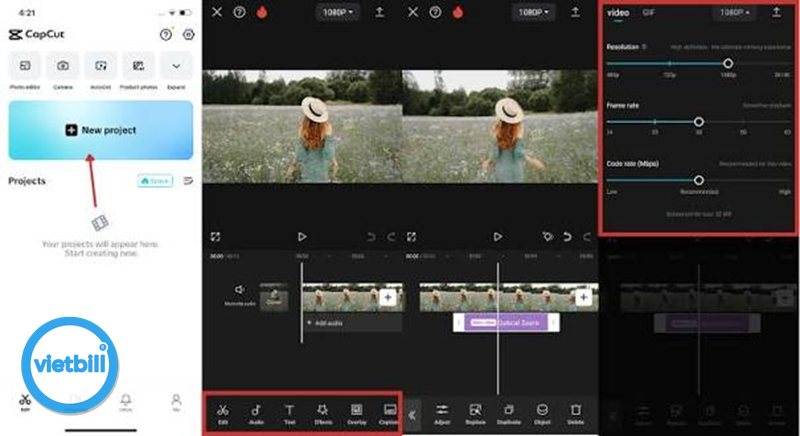Open the projects list manage icon
Image resolution: width=800 pixels, height=436 pixels.
coord(188,181)
